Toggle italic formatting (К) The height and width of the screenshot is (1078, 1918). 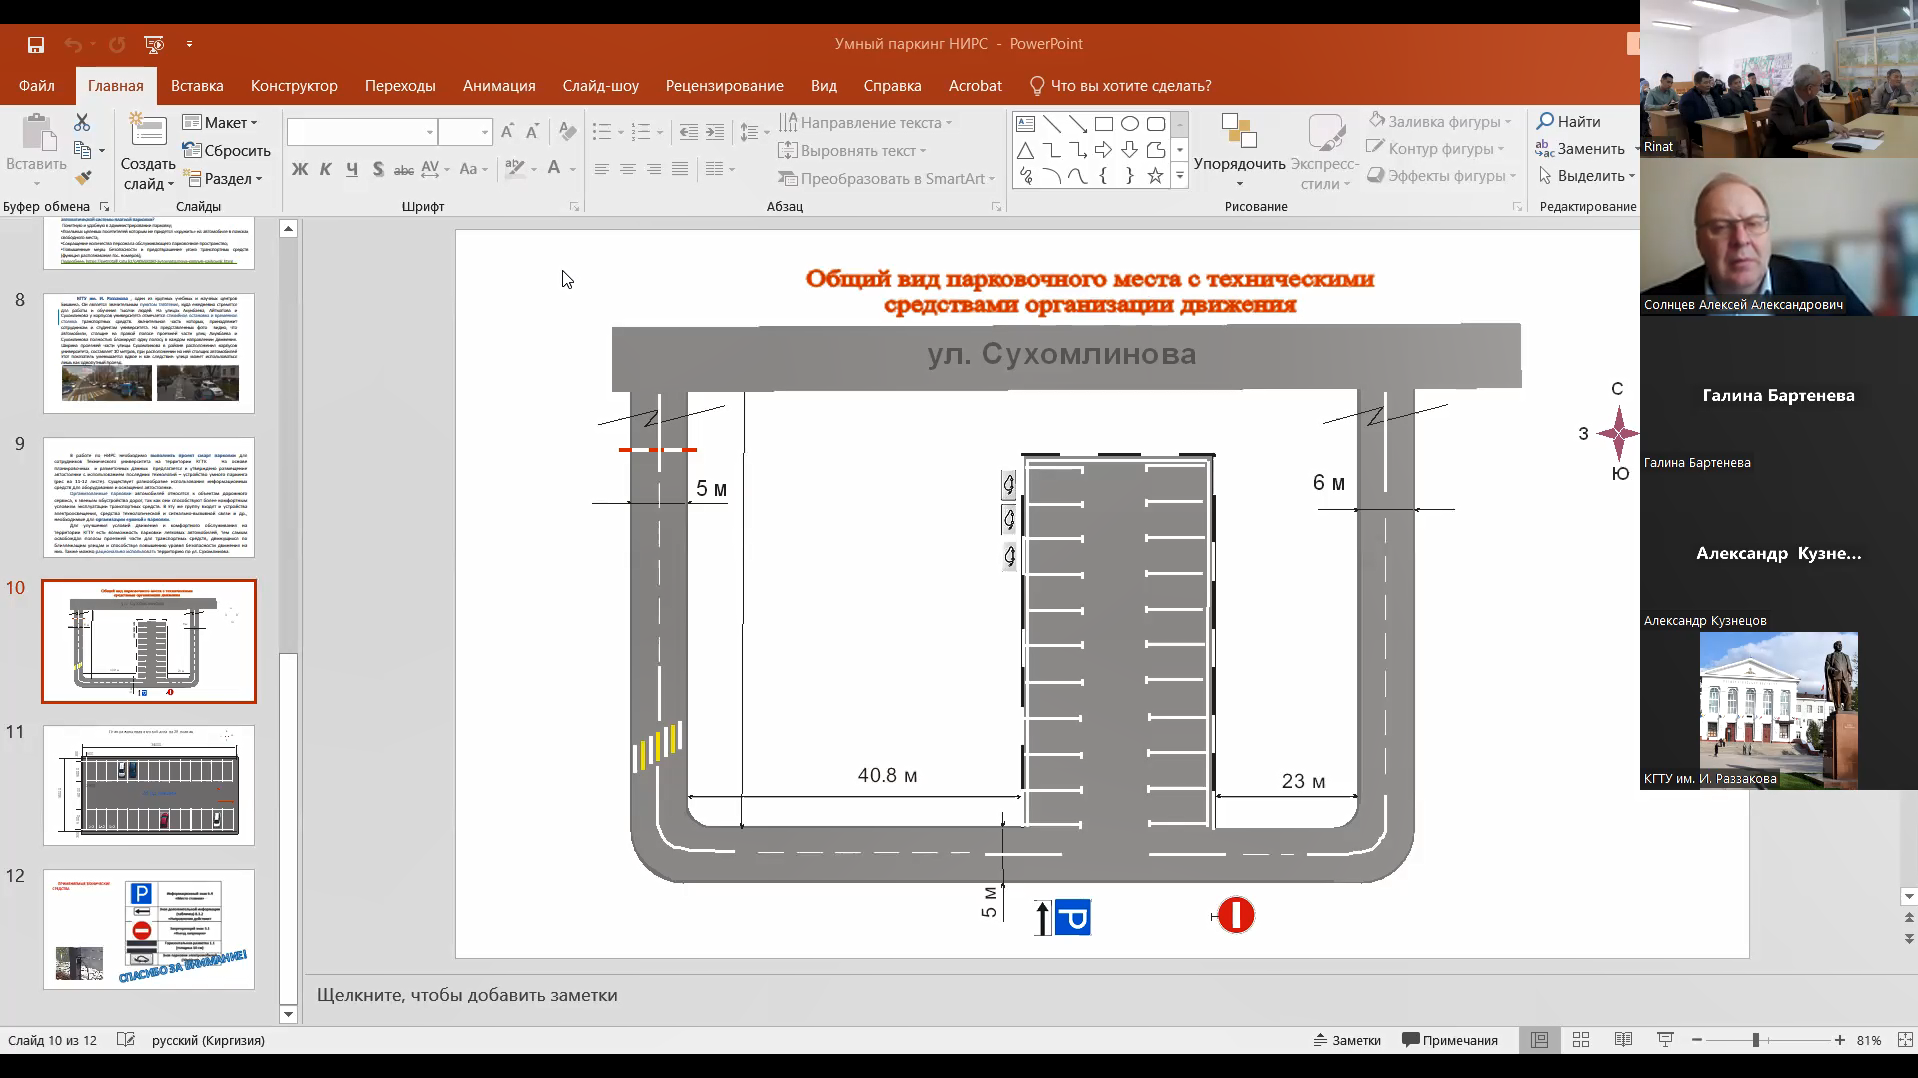(x=325, y=169)
